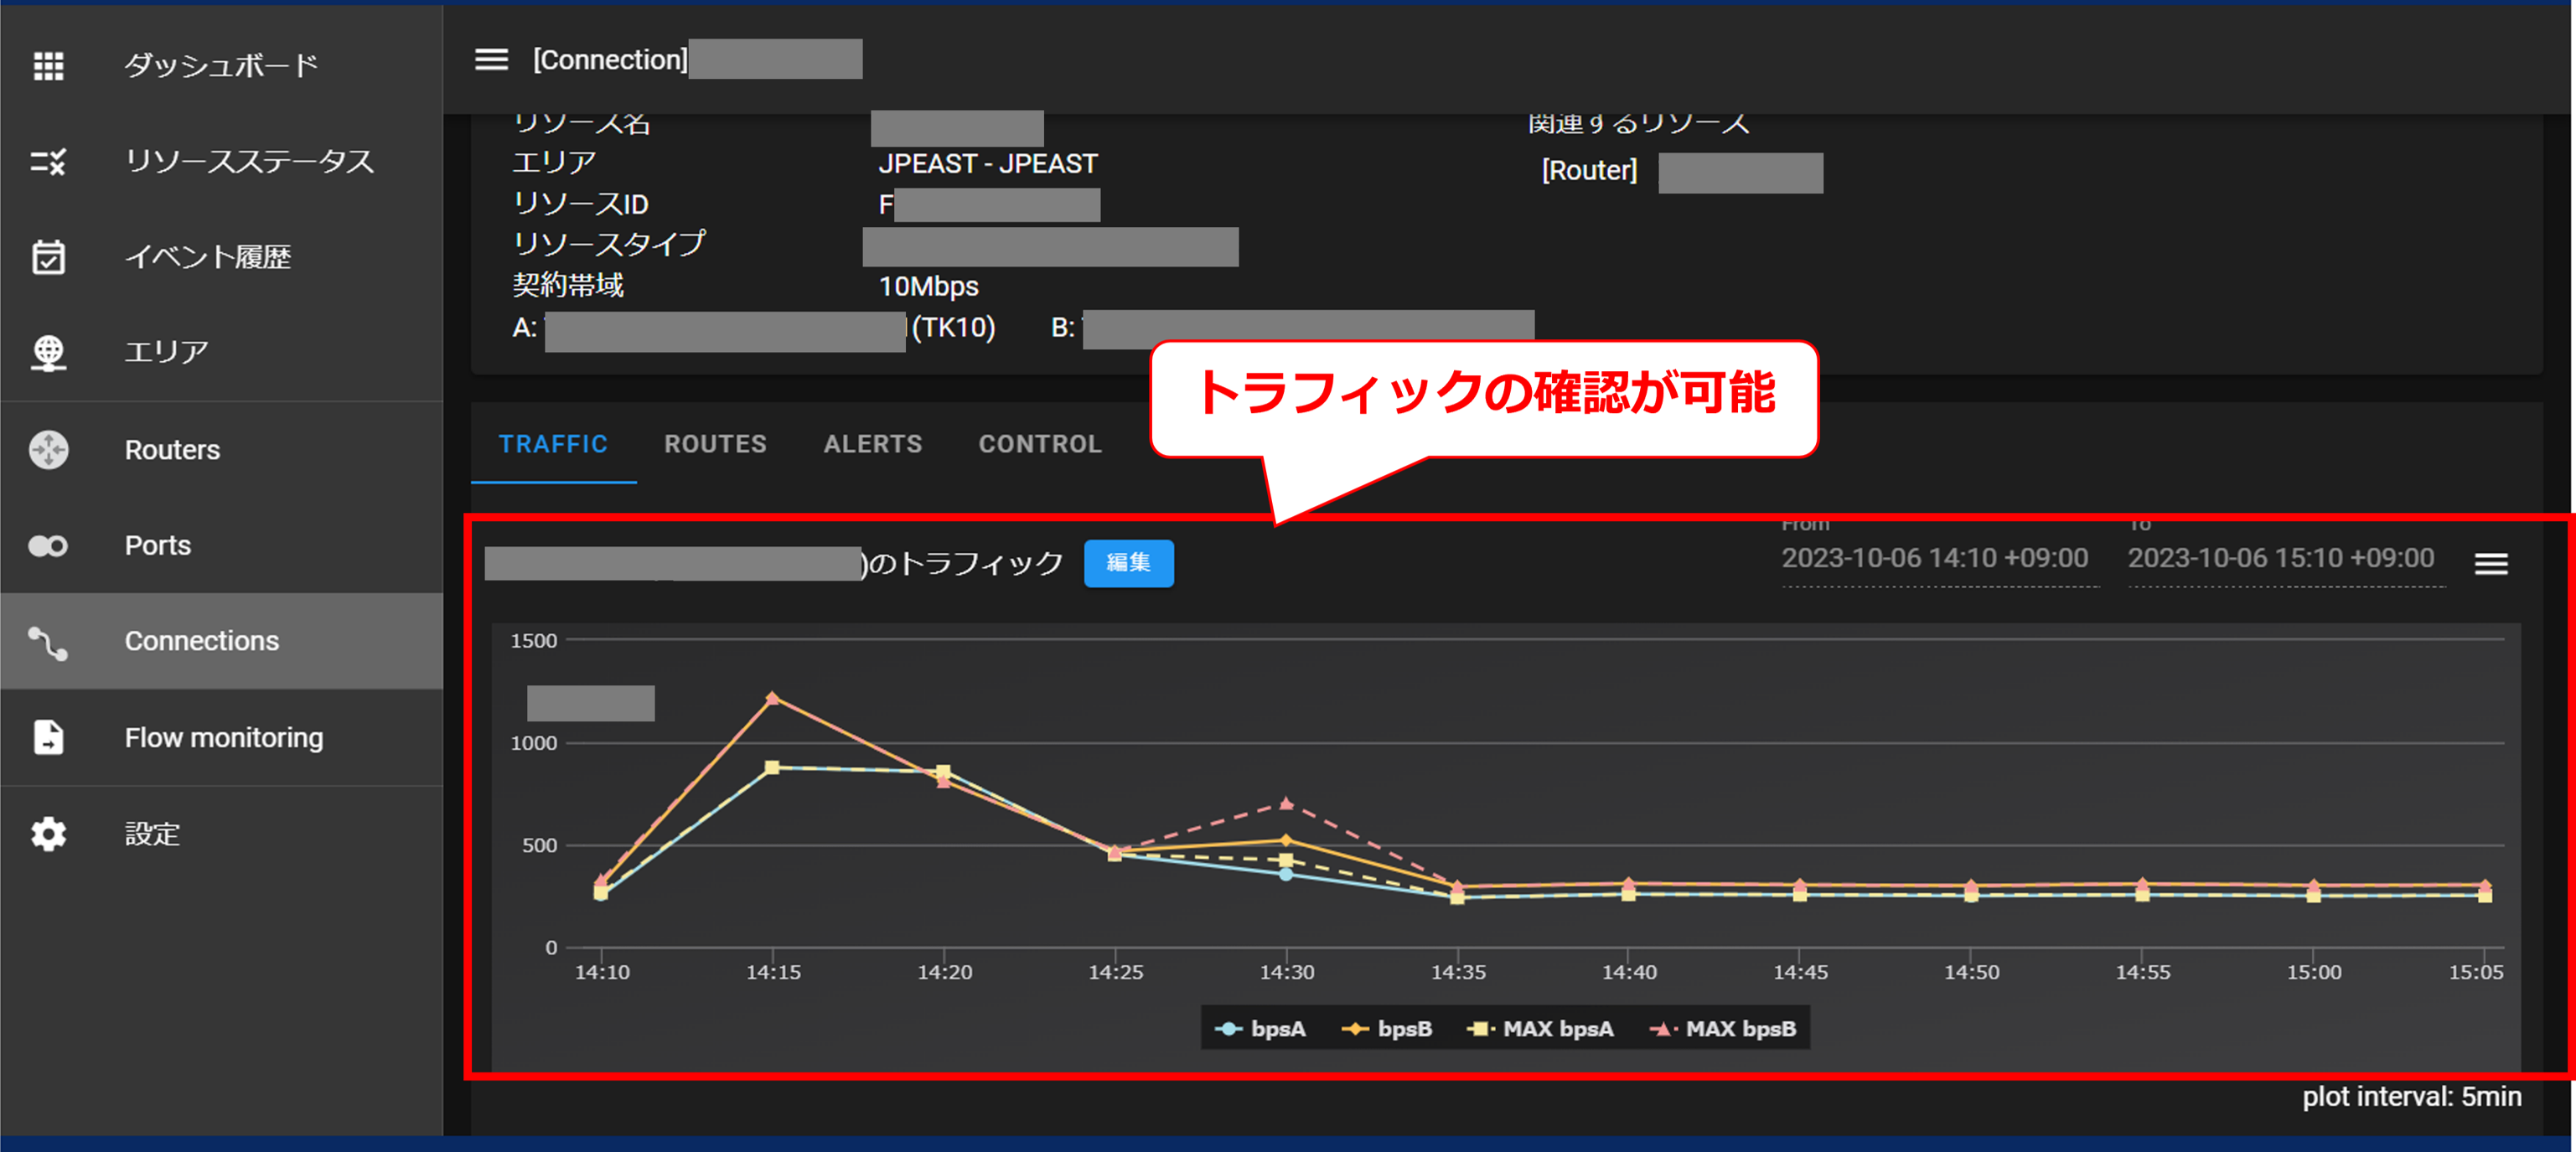
Task: Click the Flow monitoring file icon
Action: point(48,738)
